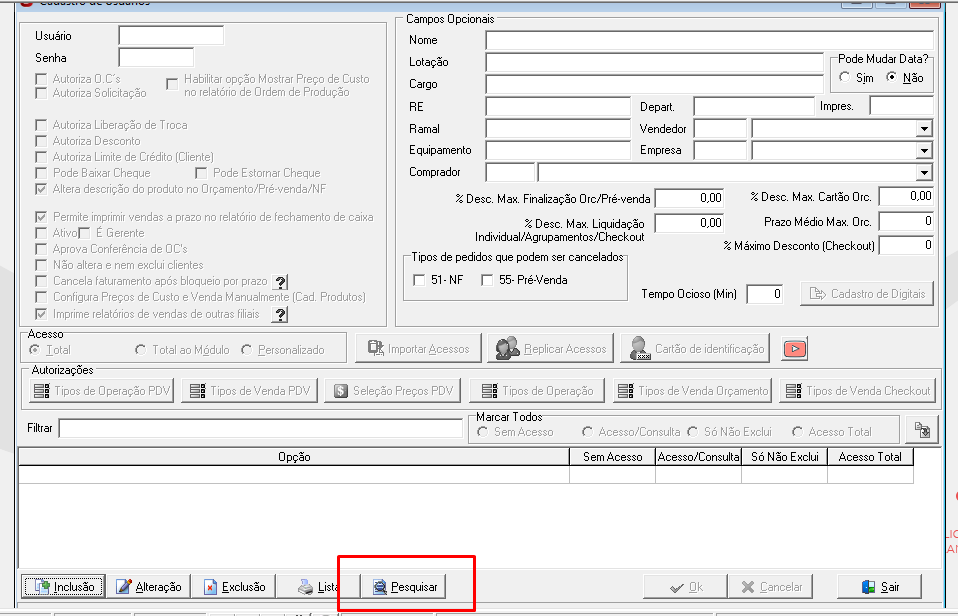The width and height of the screenshot is (958, 616).
Task: Toggle Pode Estornar Cheque checkbox
Action: click(201, 174)
